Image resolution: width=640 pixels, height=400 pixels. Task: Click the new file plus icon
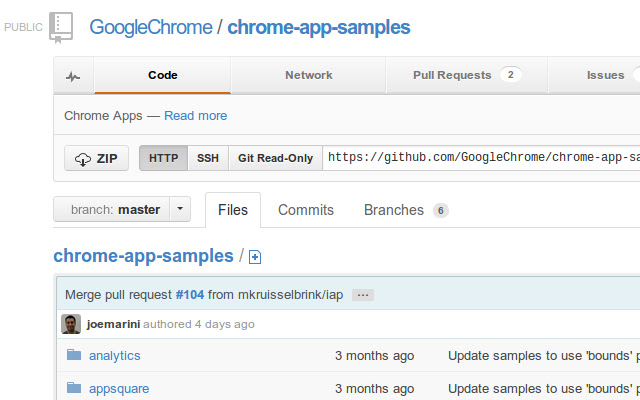255,257
